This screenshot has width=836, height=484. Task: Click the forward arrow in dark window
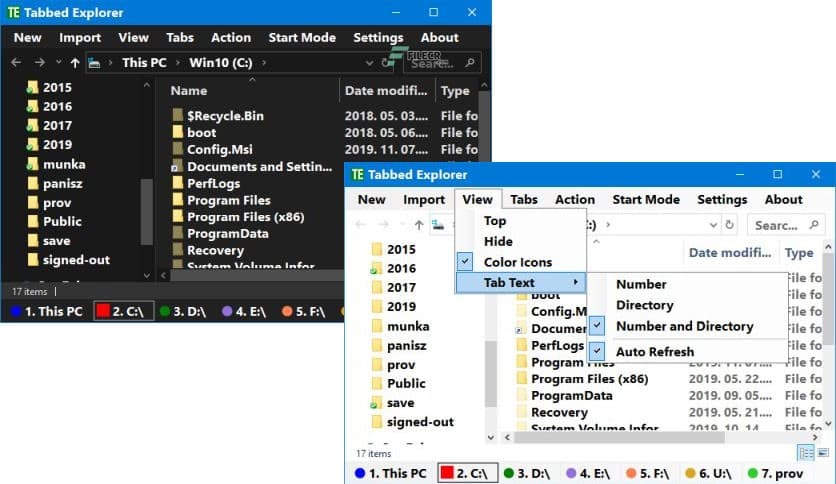point(39,62)
